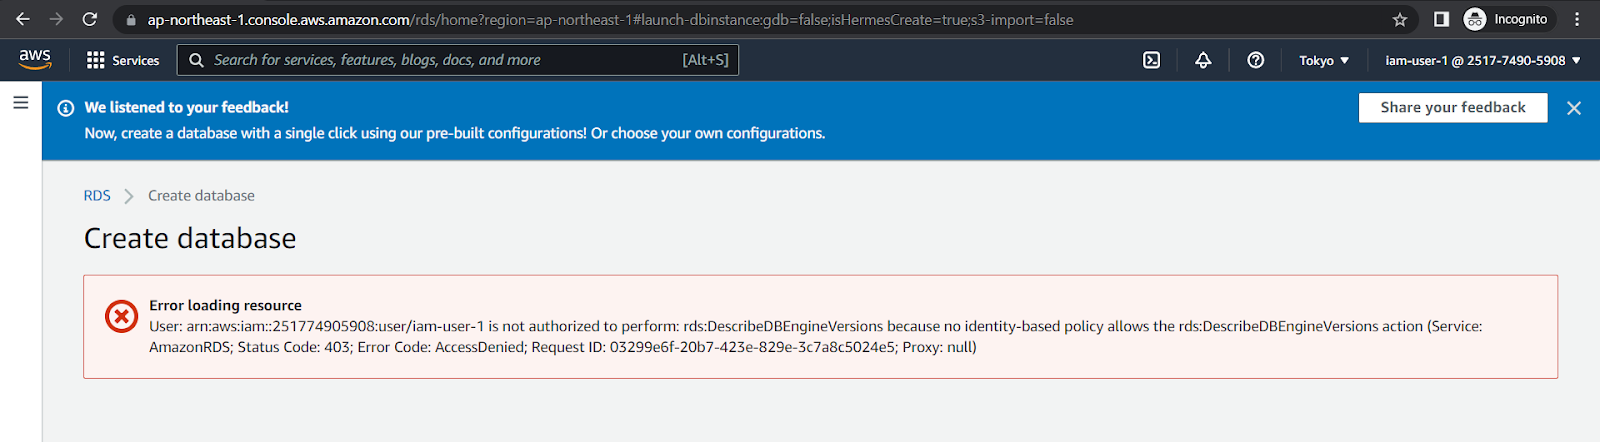Image resolution: width=1600 pixels, height=442 pixels.
Task: Open the Tokyo region dropdown
Action: (x=1324, y=60)
